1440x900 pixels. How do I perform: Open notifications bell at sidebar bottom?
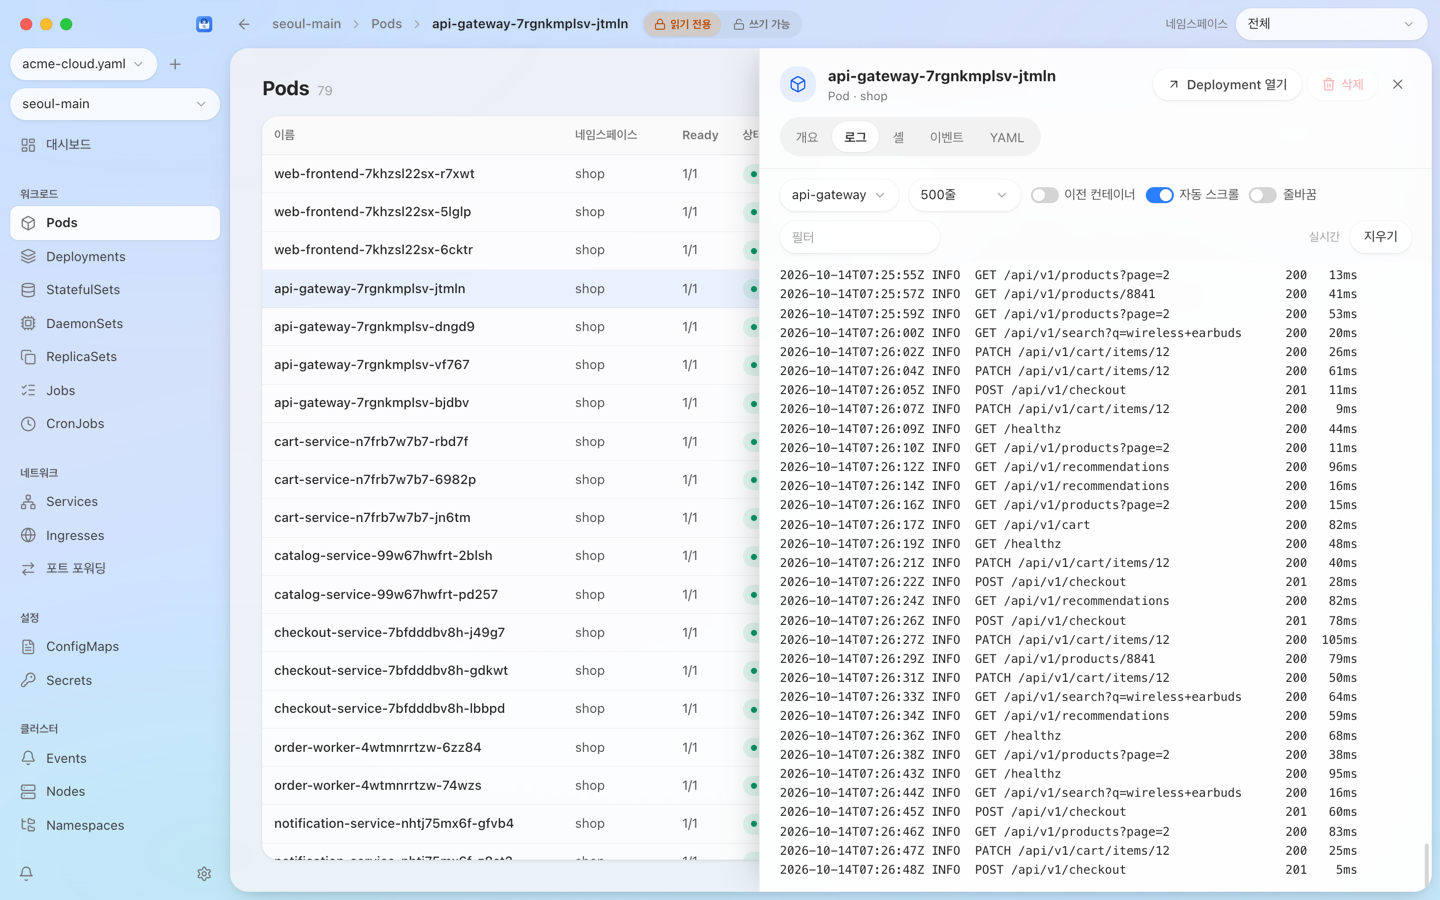pos(27,873)
